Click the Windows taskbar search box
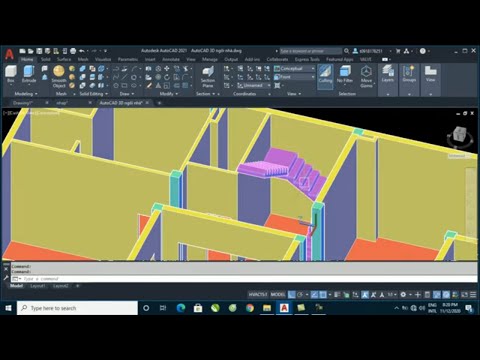 click(77, 308)
